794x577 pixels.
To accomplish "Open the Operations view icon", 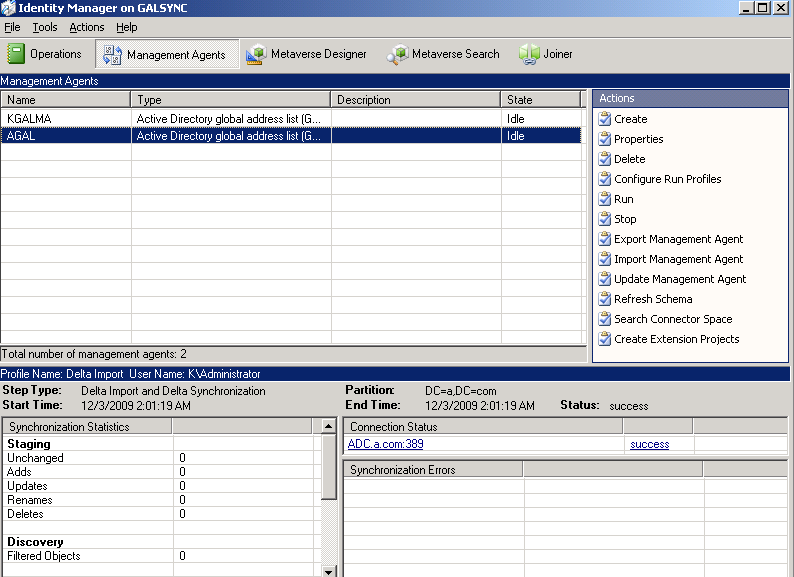I will 16,54.
